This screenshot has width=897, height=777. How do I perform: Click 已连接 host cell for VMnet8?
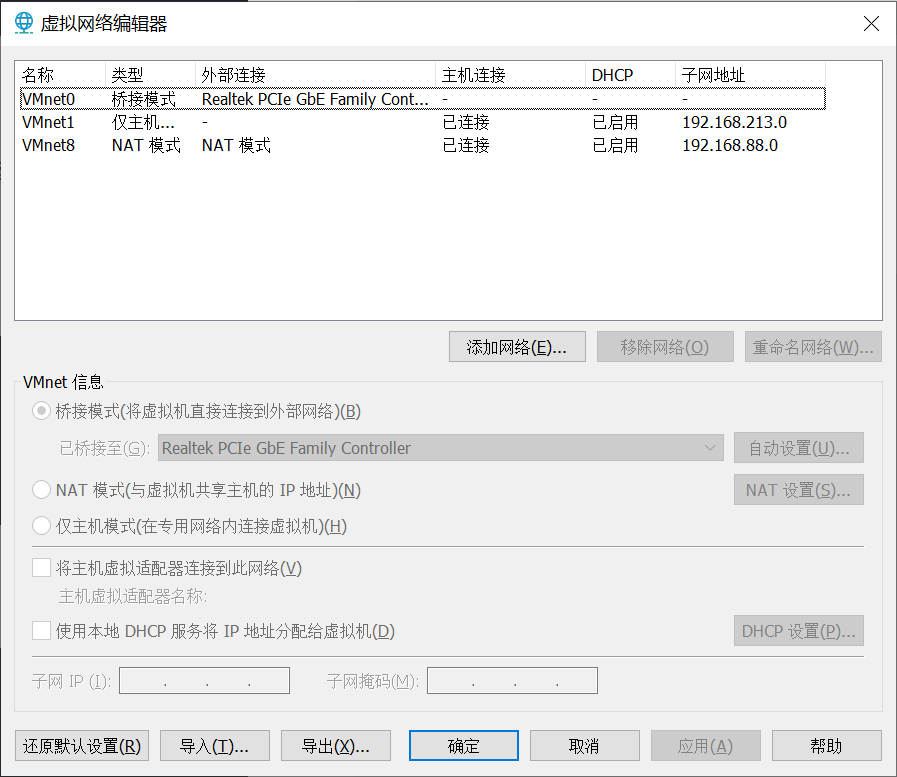click(466, 145)
